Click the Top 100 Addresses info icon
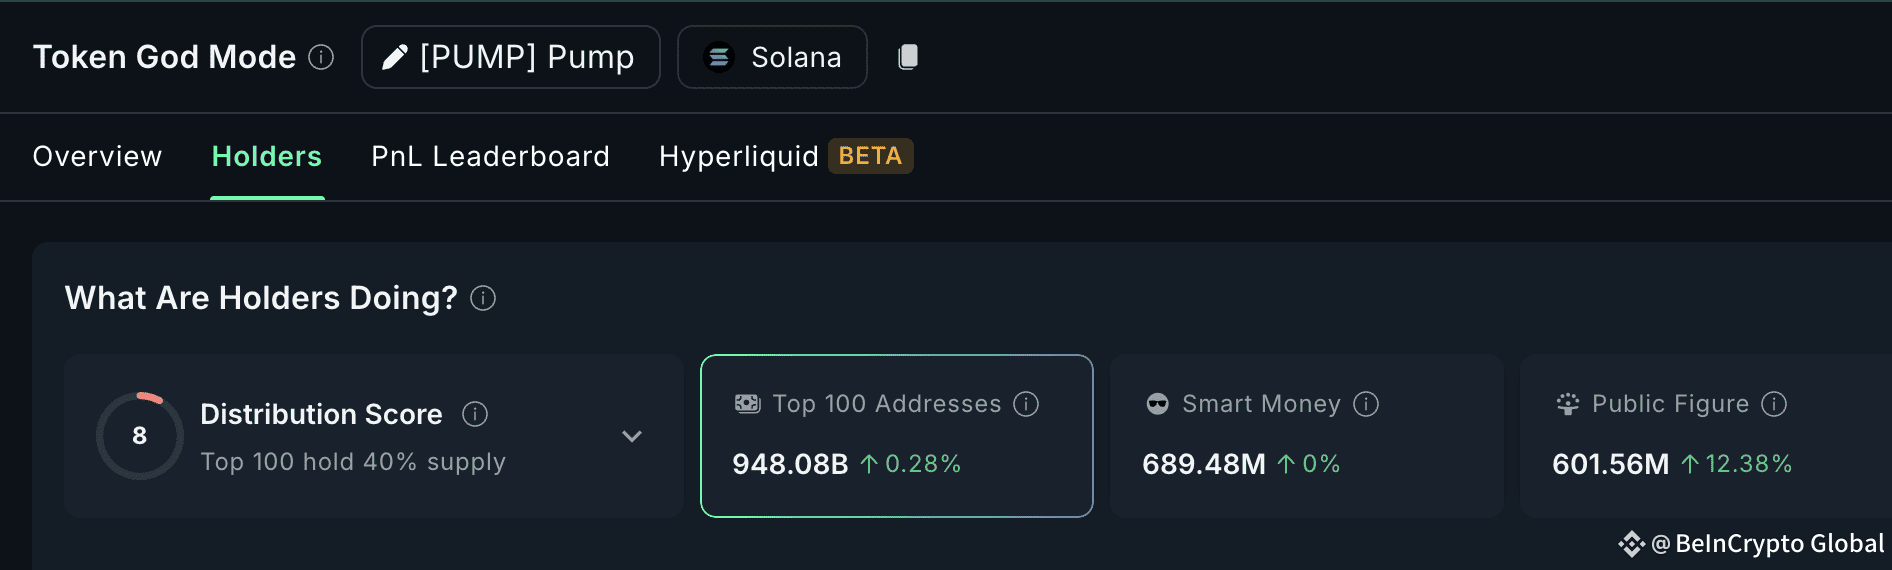1892x570 pixels. coord(1026,404)
